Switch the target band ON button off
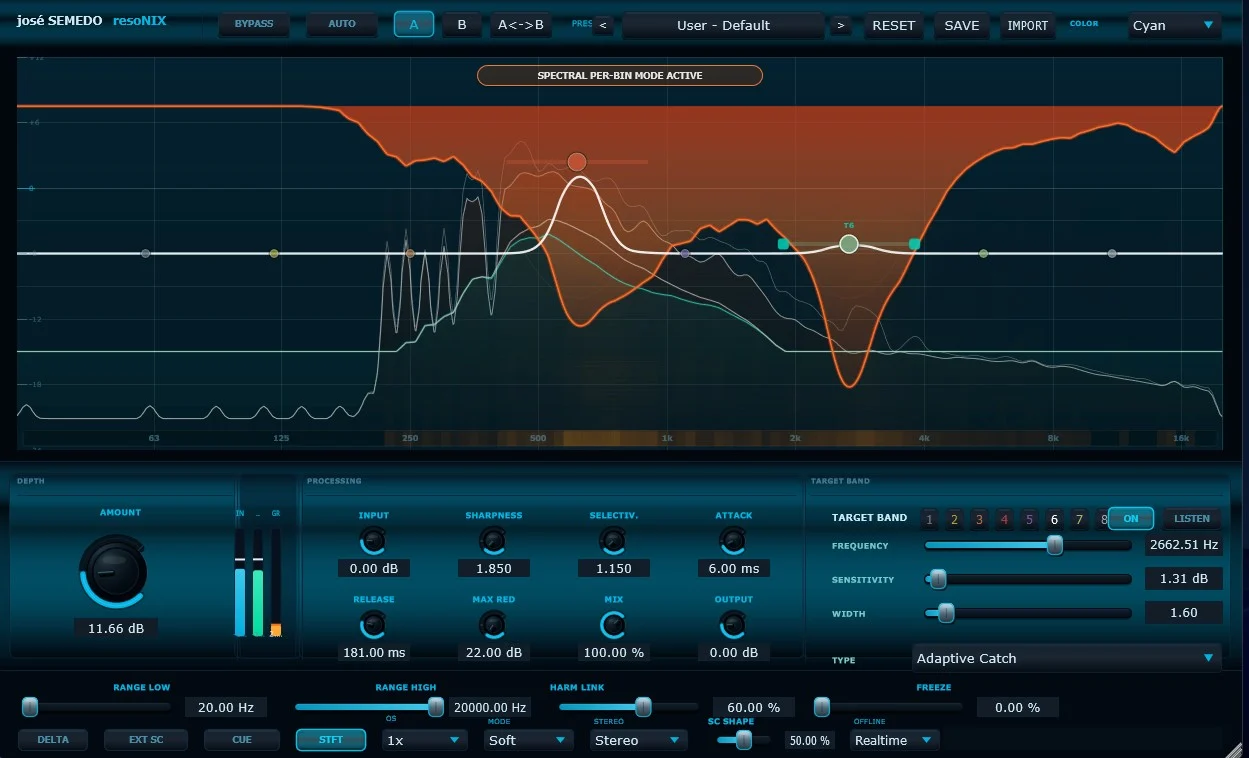 [x=1131, y=518]
